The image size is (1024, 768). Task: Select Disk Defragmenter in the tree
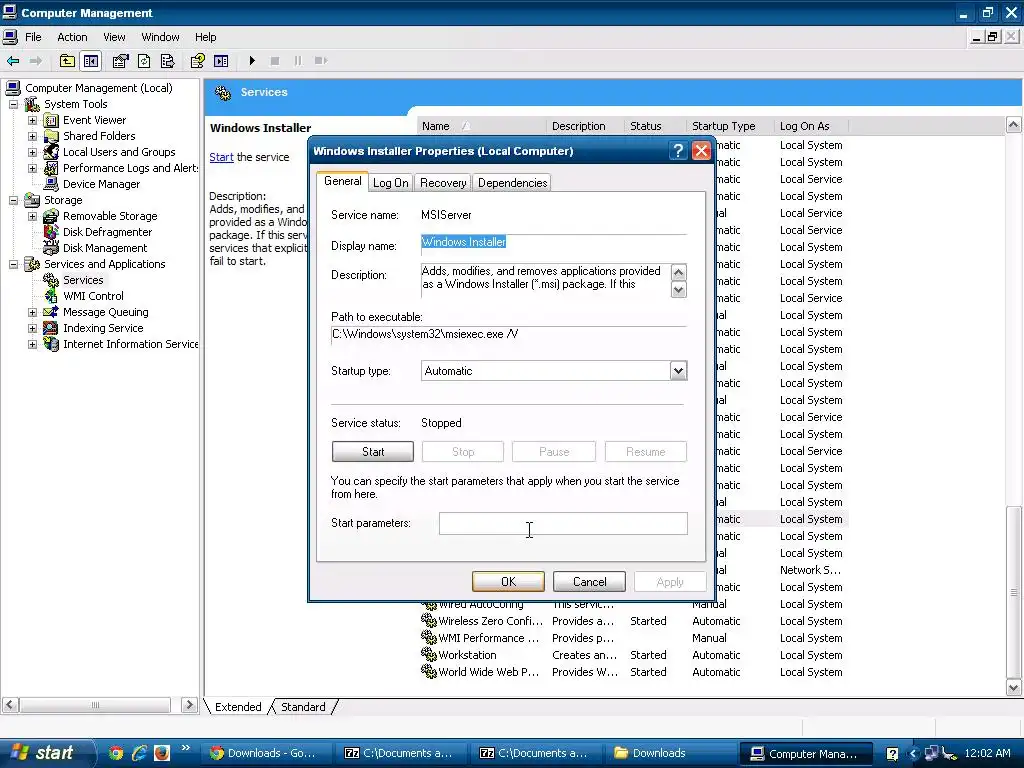107,232
